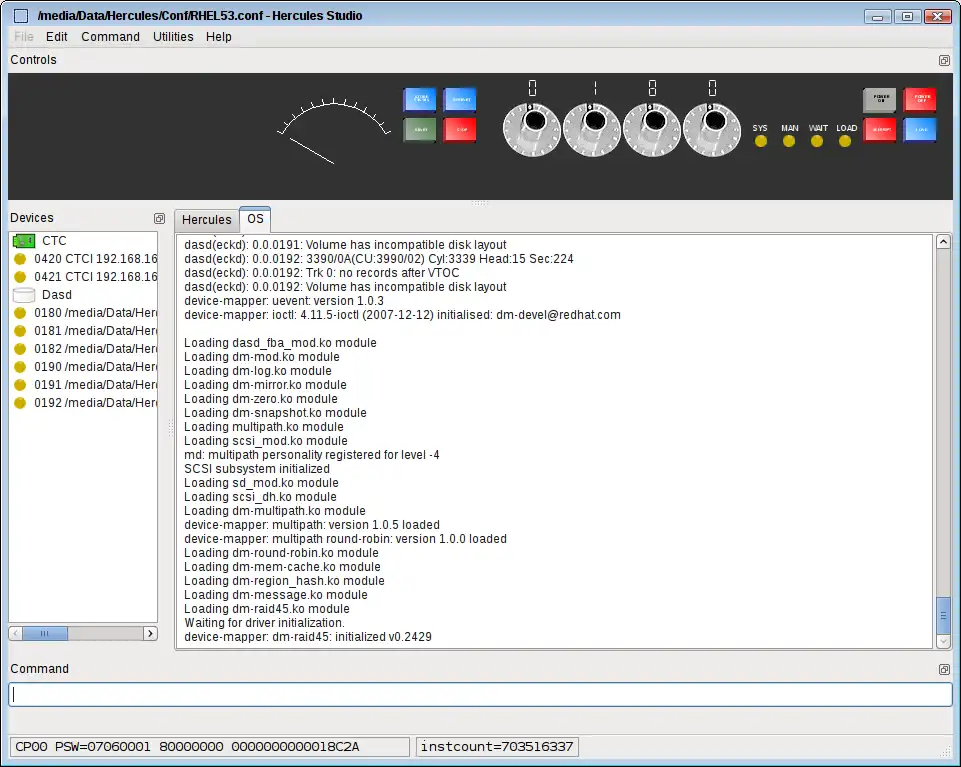Viewport: 961px width, 767px height.
Task: Click the log pane scroll down arrow
Action: click(x=944, y=641)
